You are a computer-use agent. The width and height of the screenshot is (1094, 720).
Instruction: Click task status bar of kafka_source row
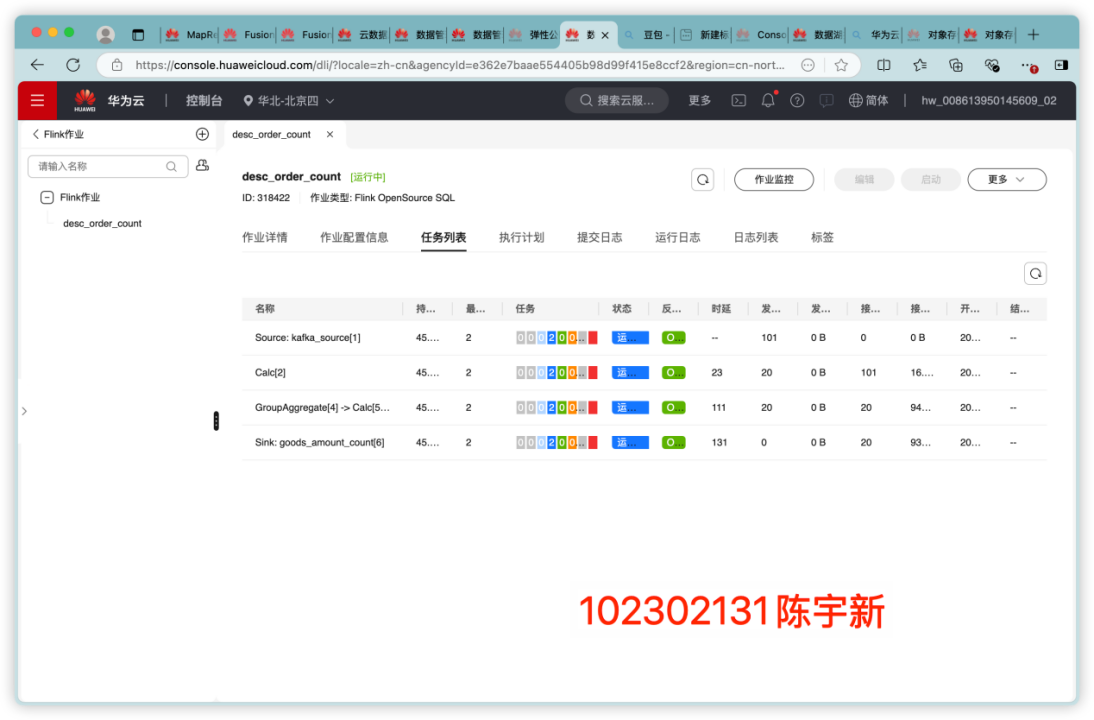pyautogui.click(x=557, y=338)
